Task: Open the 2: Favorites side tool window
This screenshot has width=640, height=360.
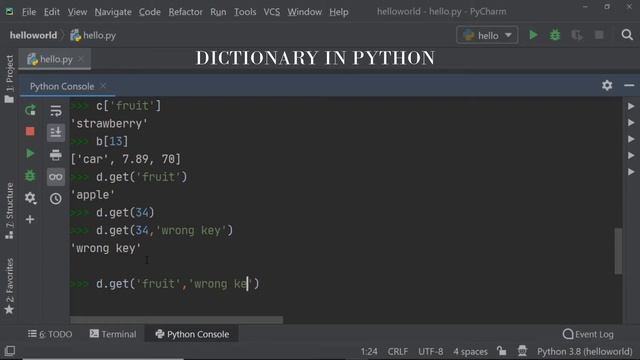Action: click(x=9, y=286)
